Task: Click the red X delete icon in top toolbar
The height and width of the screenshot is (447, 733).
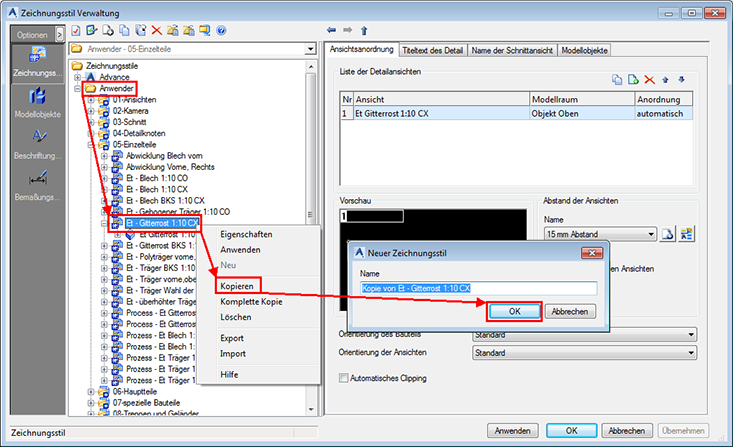Action: click(x=157, y=31)
